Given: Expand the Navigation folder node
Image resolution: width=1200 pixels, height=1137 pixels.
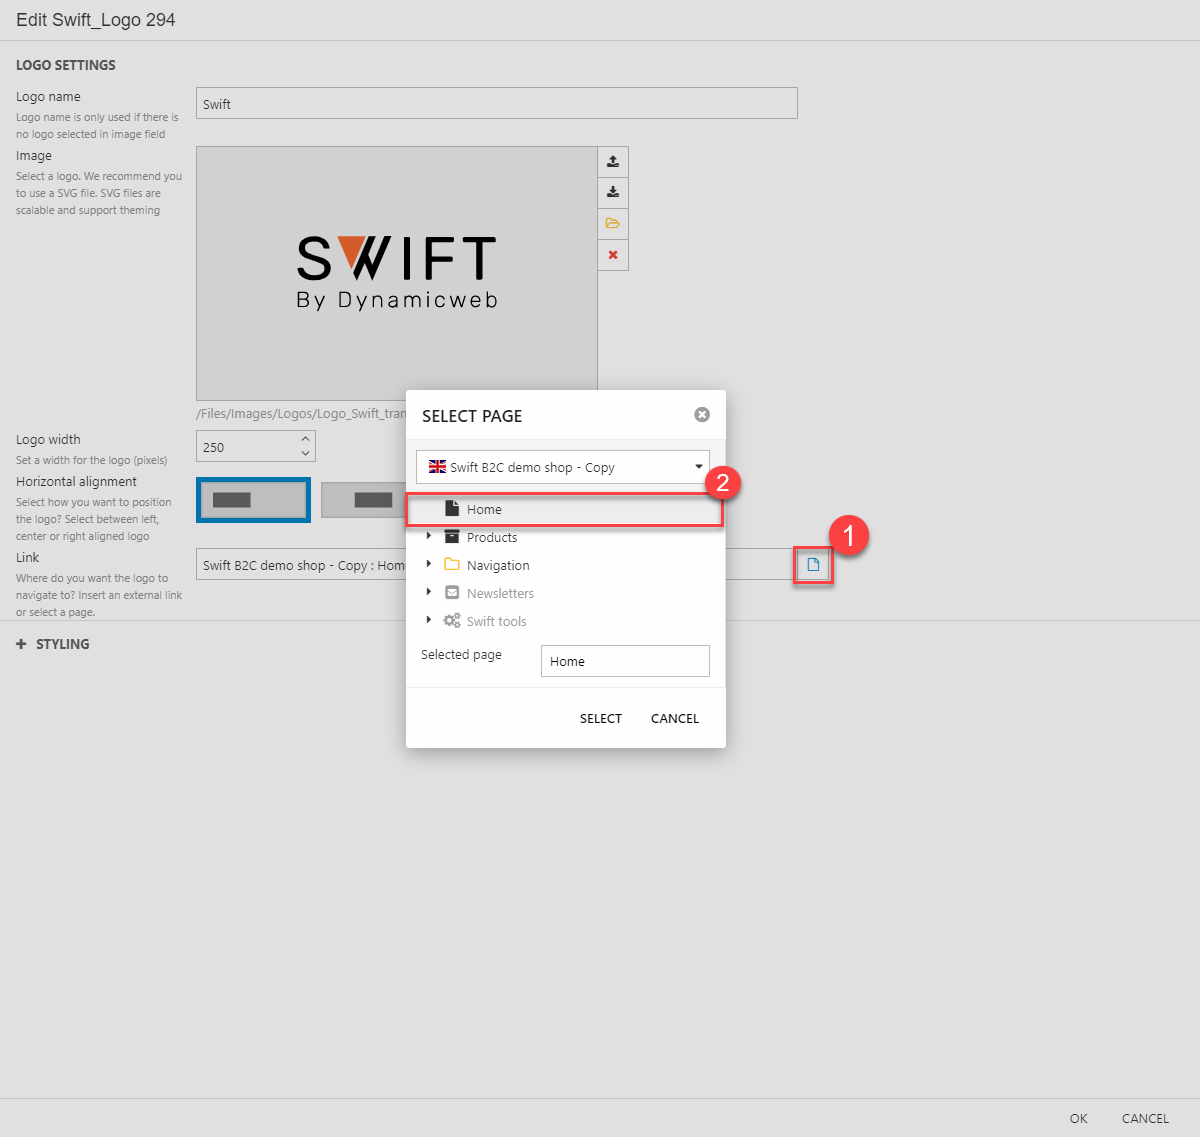Looking at the screenshot, I should tap(429, 565).
